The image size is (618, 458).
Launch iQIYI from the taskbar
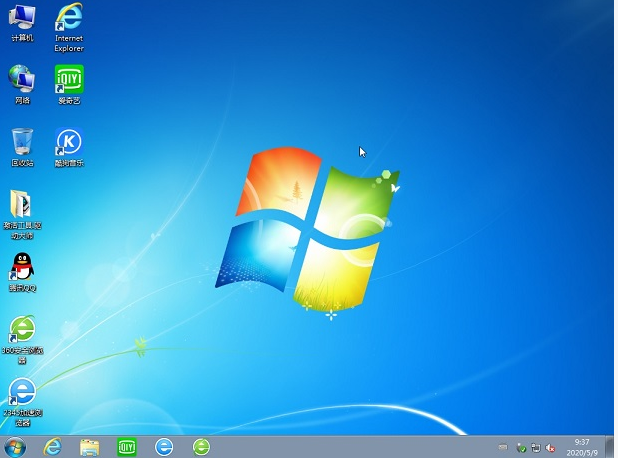click(127, 447)
